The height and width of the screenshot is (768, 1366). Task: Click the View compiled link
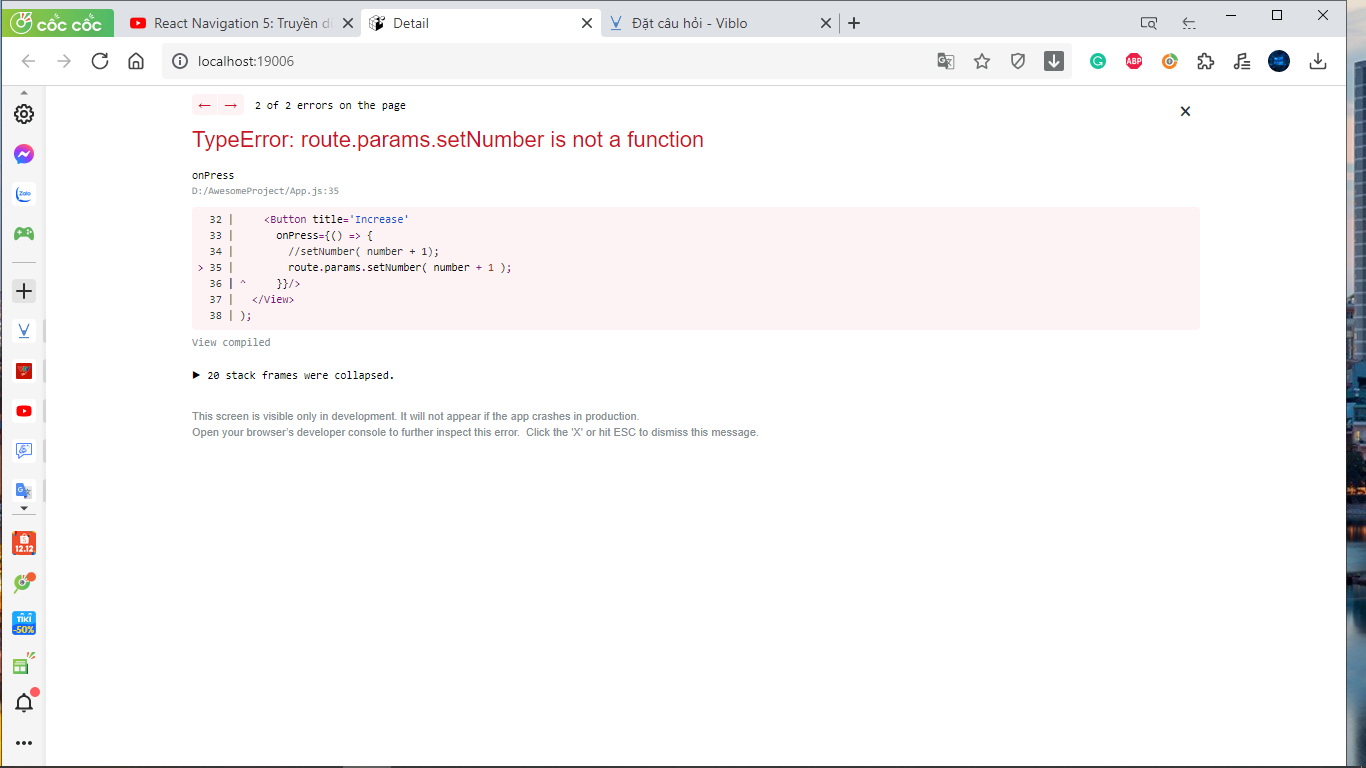tap(231, 342)
